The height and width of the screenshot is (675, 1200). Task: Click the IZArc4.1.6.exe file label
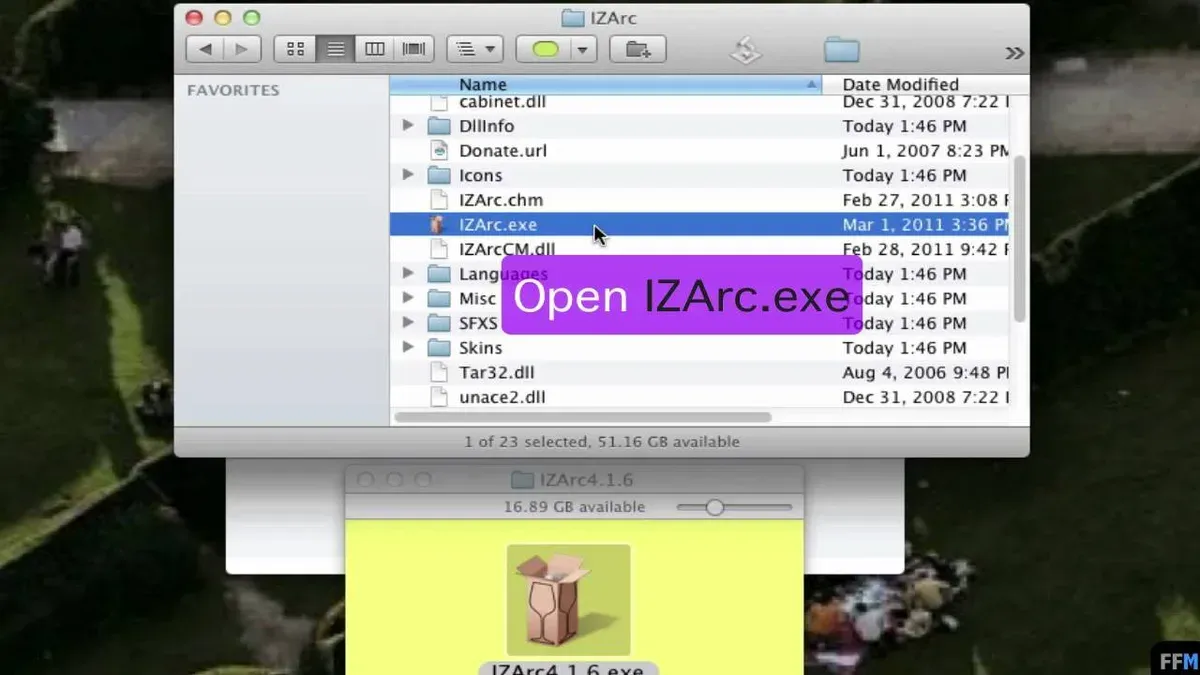tap(569, 669)
